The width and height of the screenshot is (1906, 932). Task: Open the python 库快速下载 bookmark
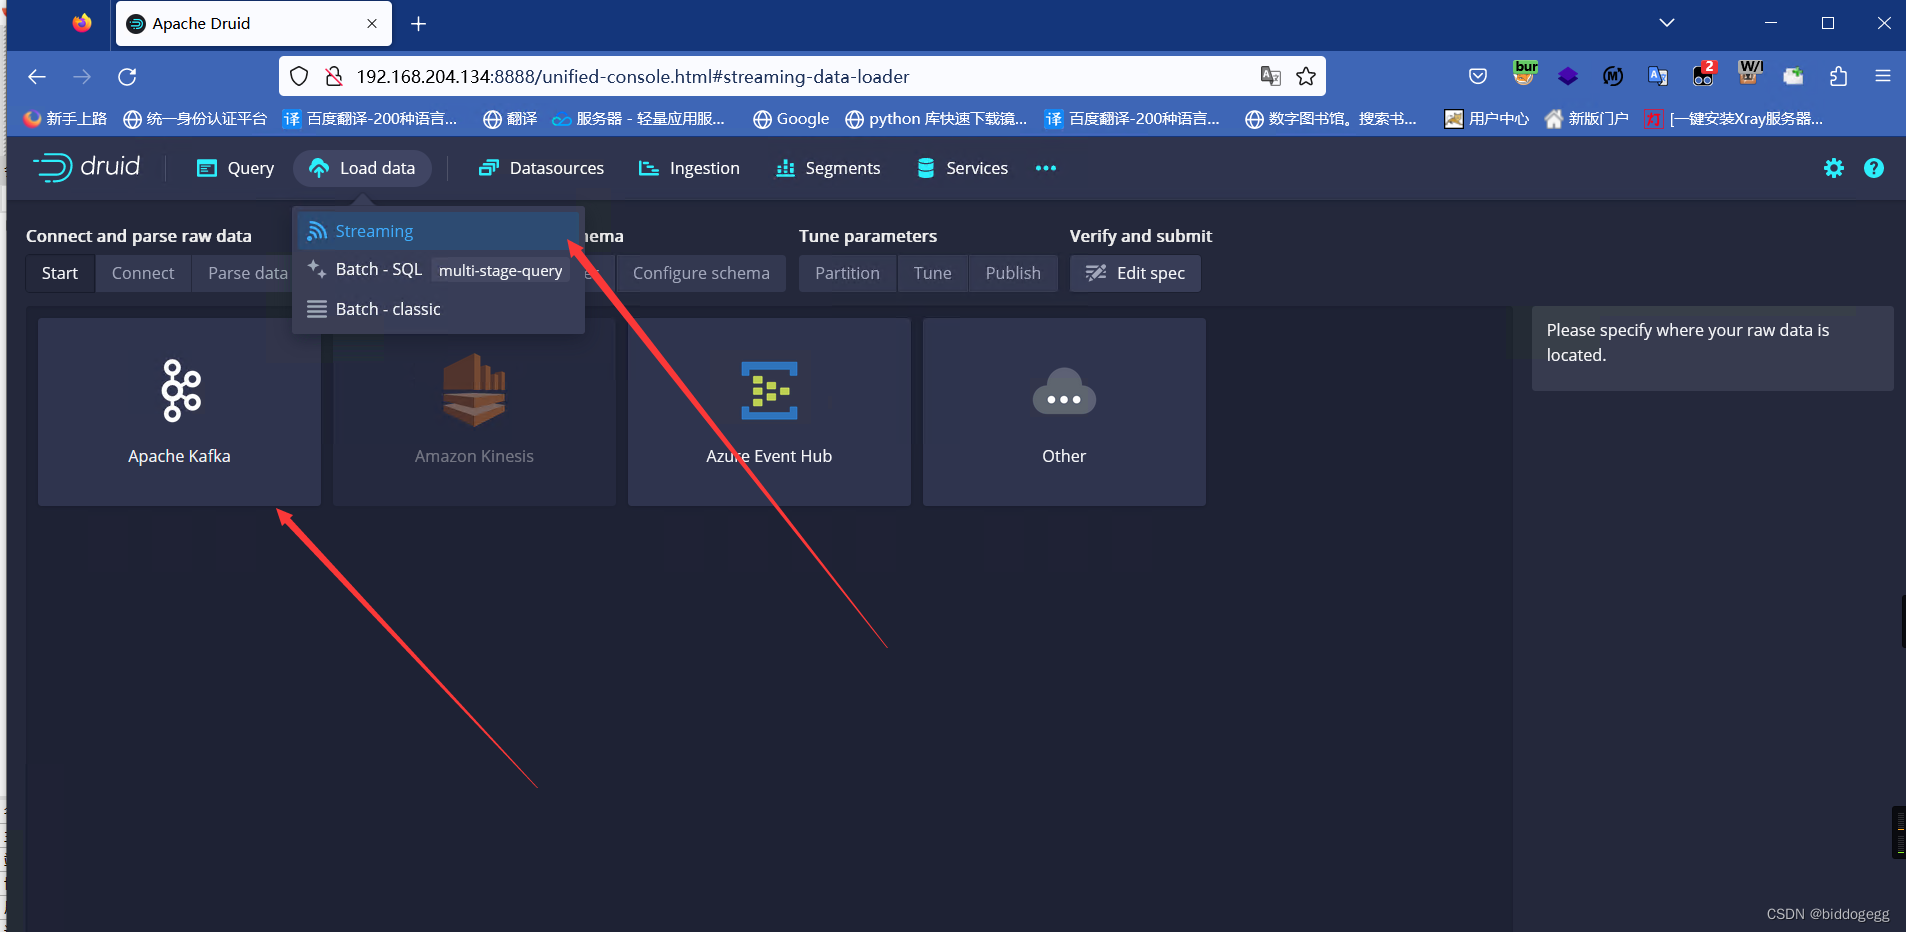click(936, 119)
